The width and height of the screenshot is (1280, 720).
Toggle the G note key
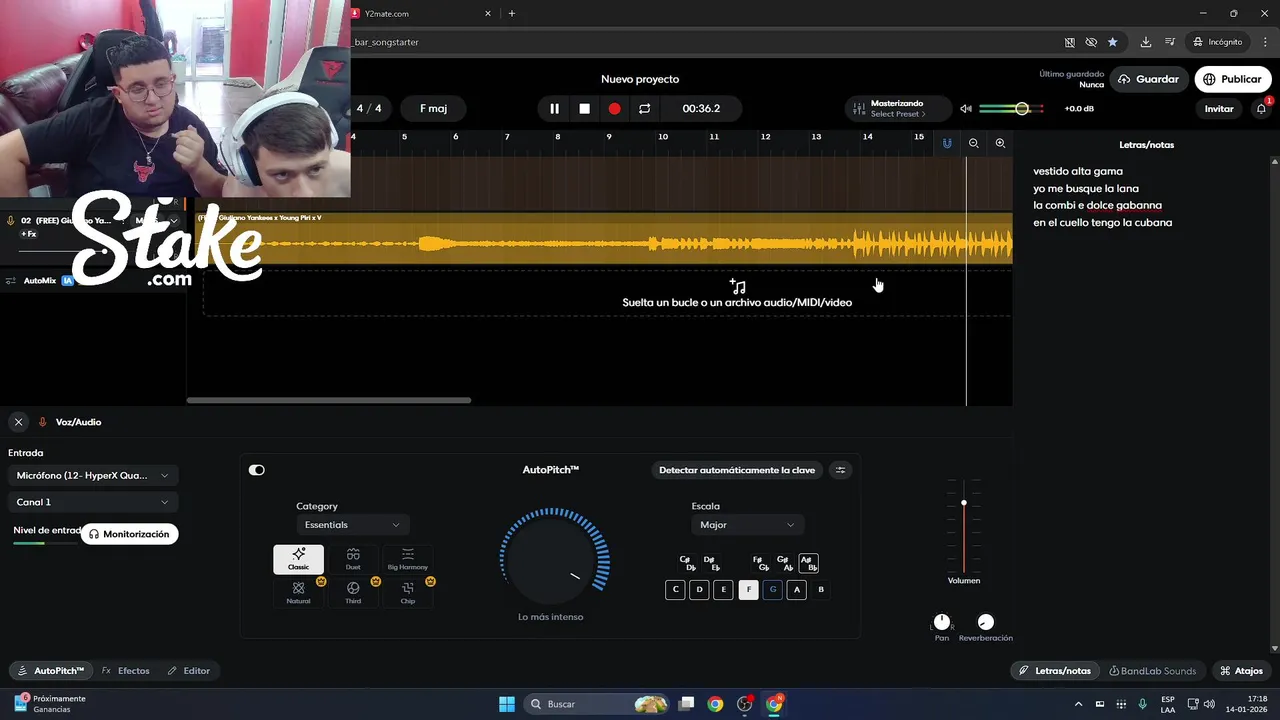[x=772, y=590]
